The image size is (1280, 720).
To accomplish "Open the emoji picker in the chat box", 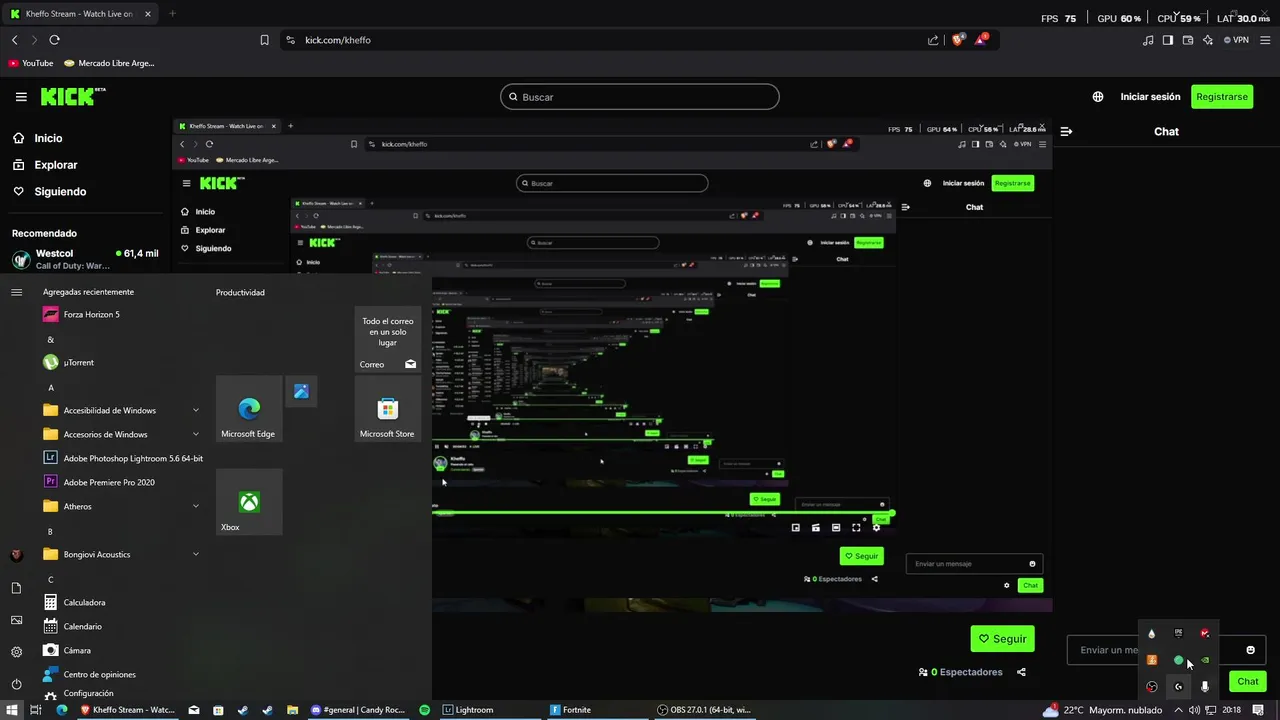I will point(1250,650).
